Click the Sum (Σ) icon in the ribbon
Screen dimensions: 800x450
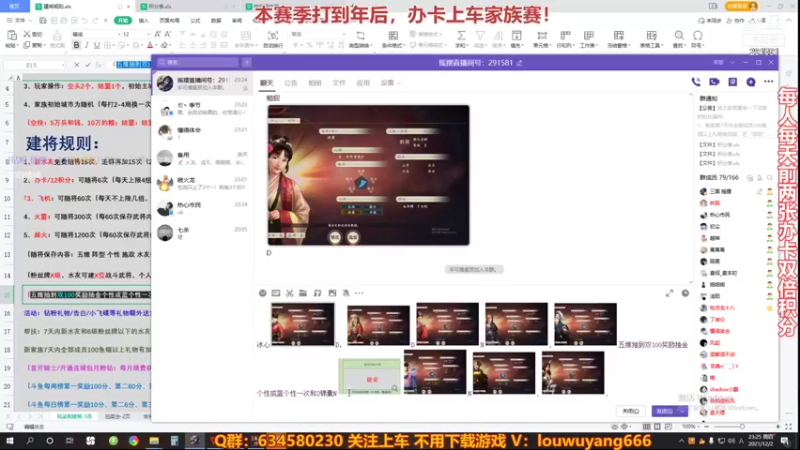[x=461, y=35]
